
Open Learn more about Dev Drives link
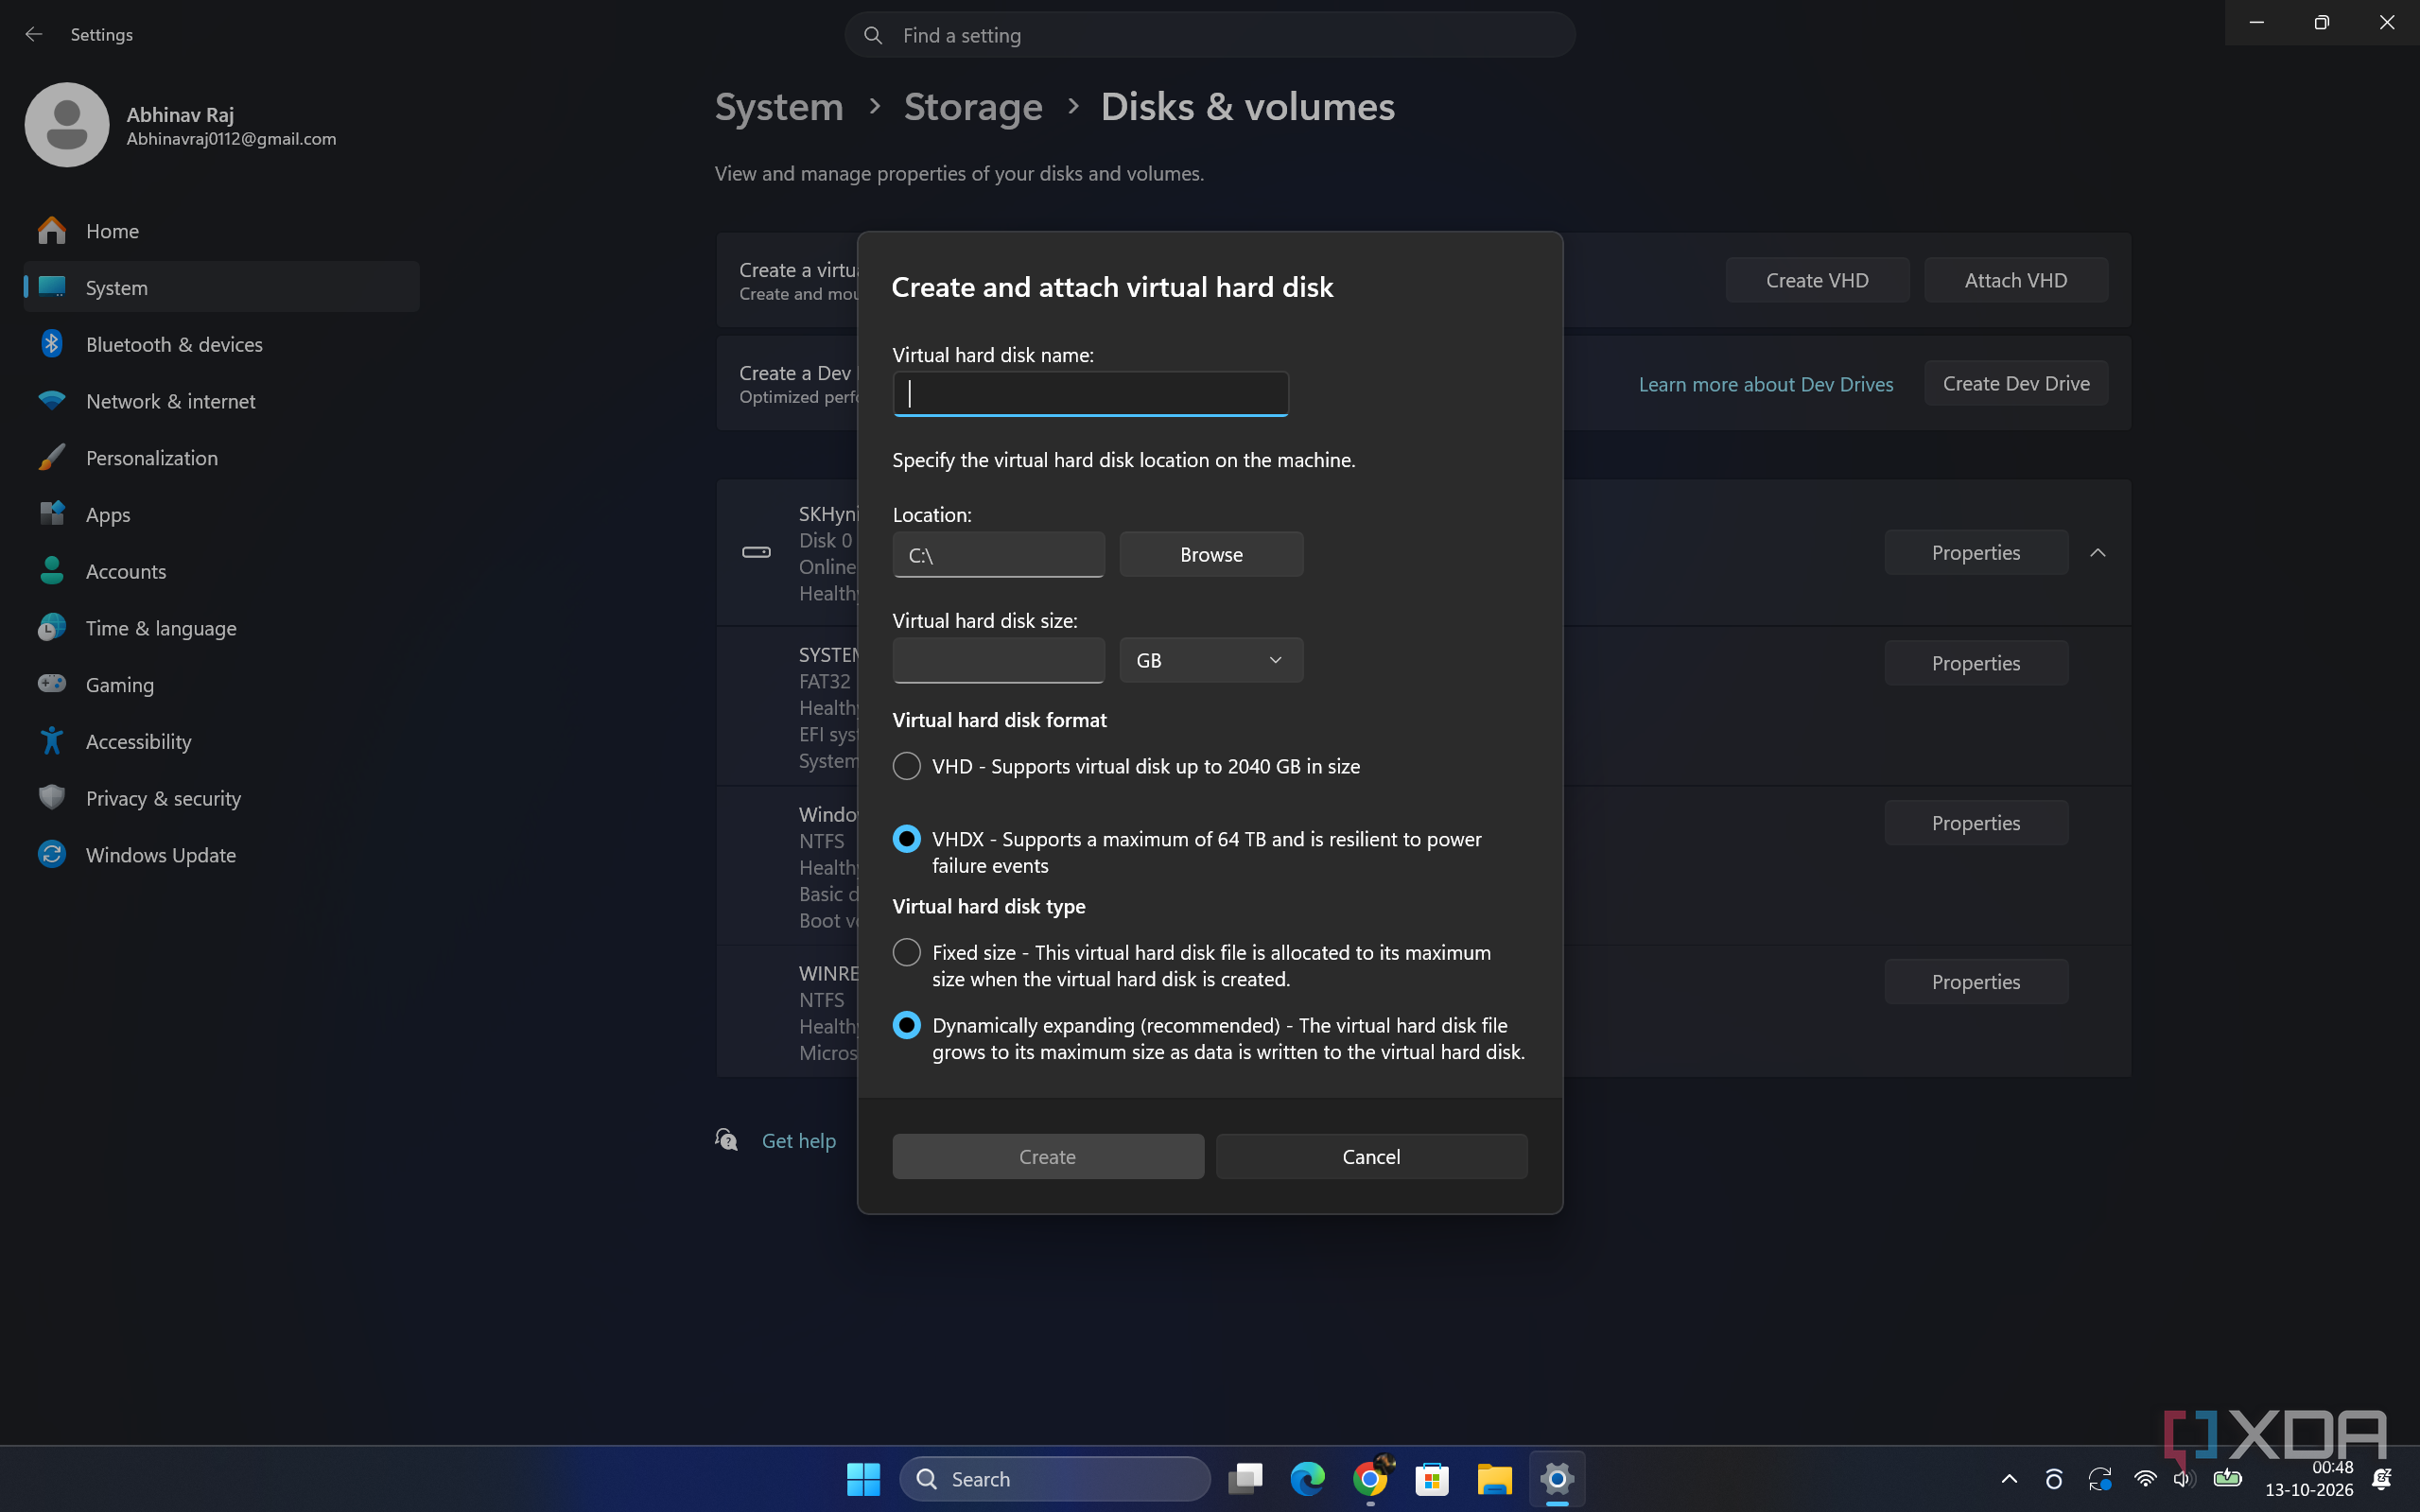point(1766,384)
